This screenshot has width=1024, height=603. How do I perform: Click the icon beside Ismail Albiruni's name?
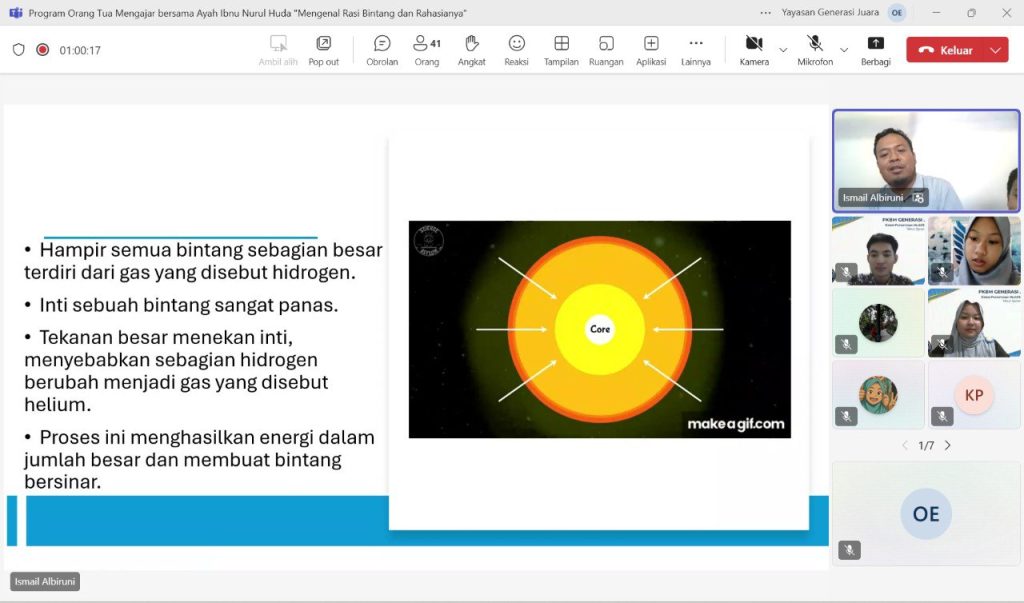[x=918, y=197]
